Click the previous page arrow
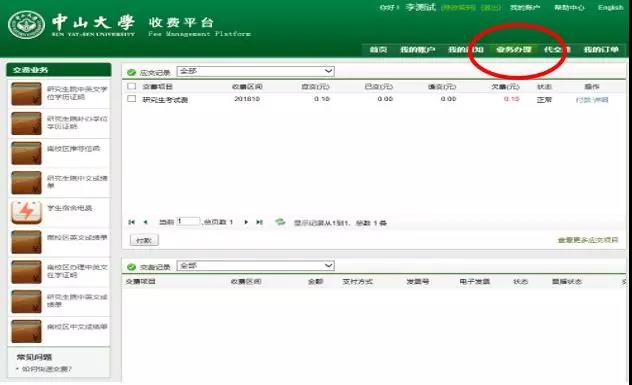 pyautogui.click(x=146, y=222)
